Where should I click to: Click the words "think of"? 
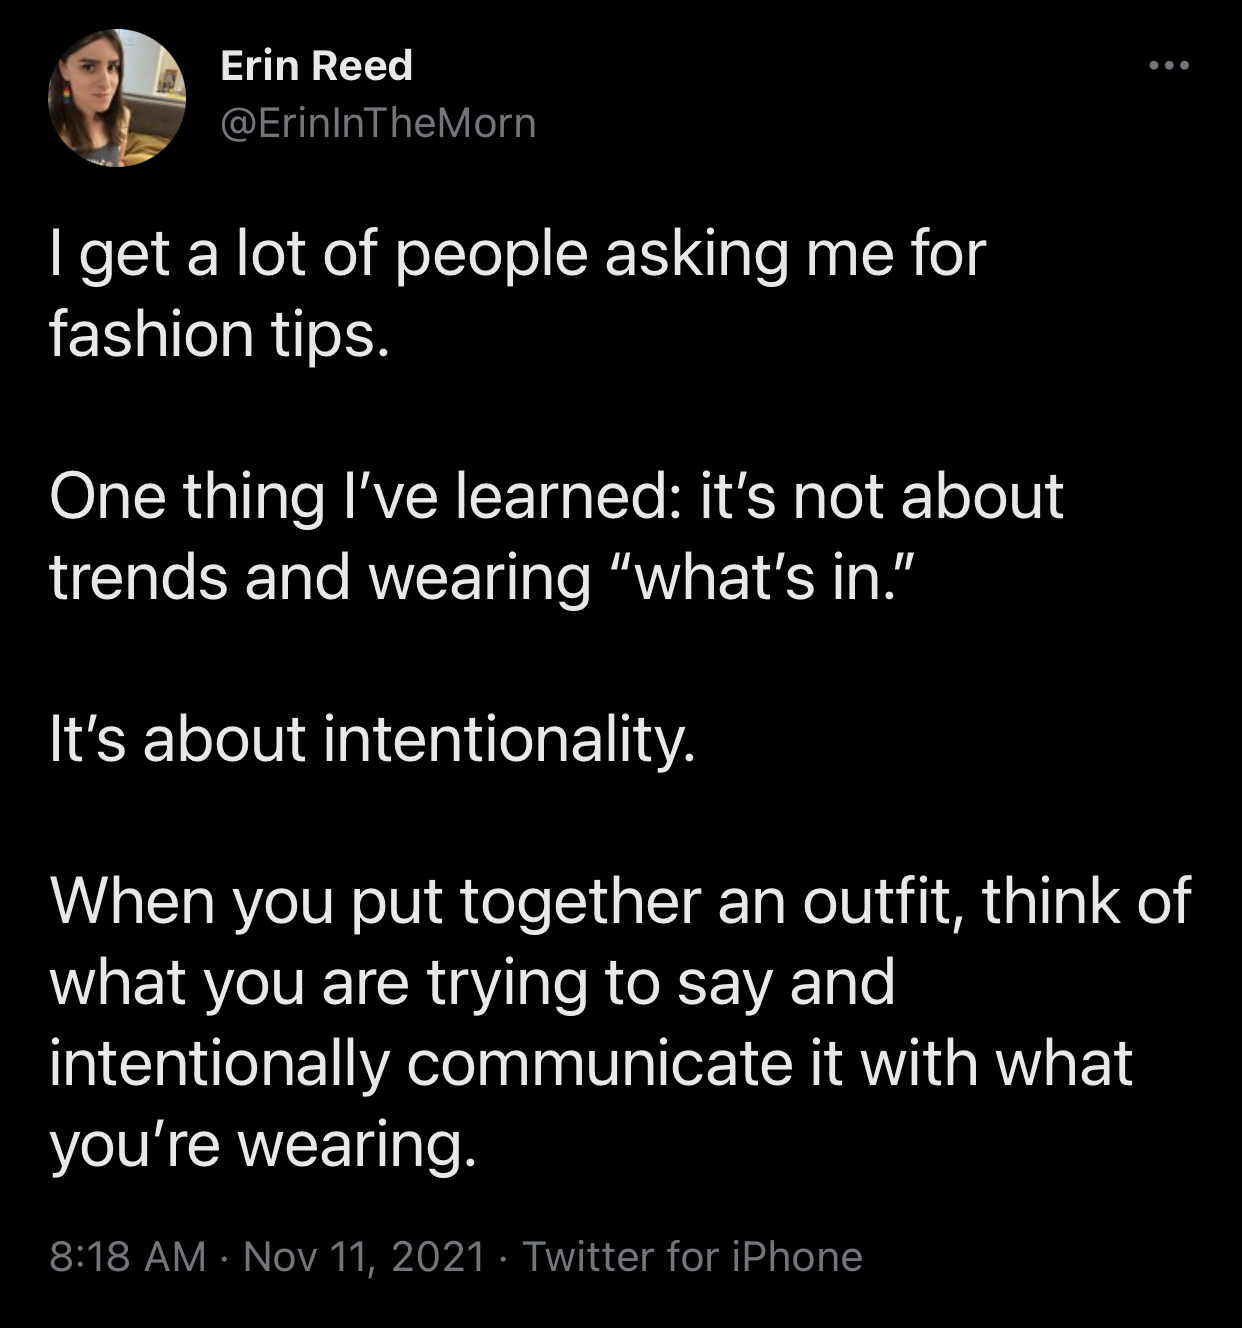click(x=1086, y=901)
